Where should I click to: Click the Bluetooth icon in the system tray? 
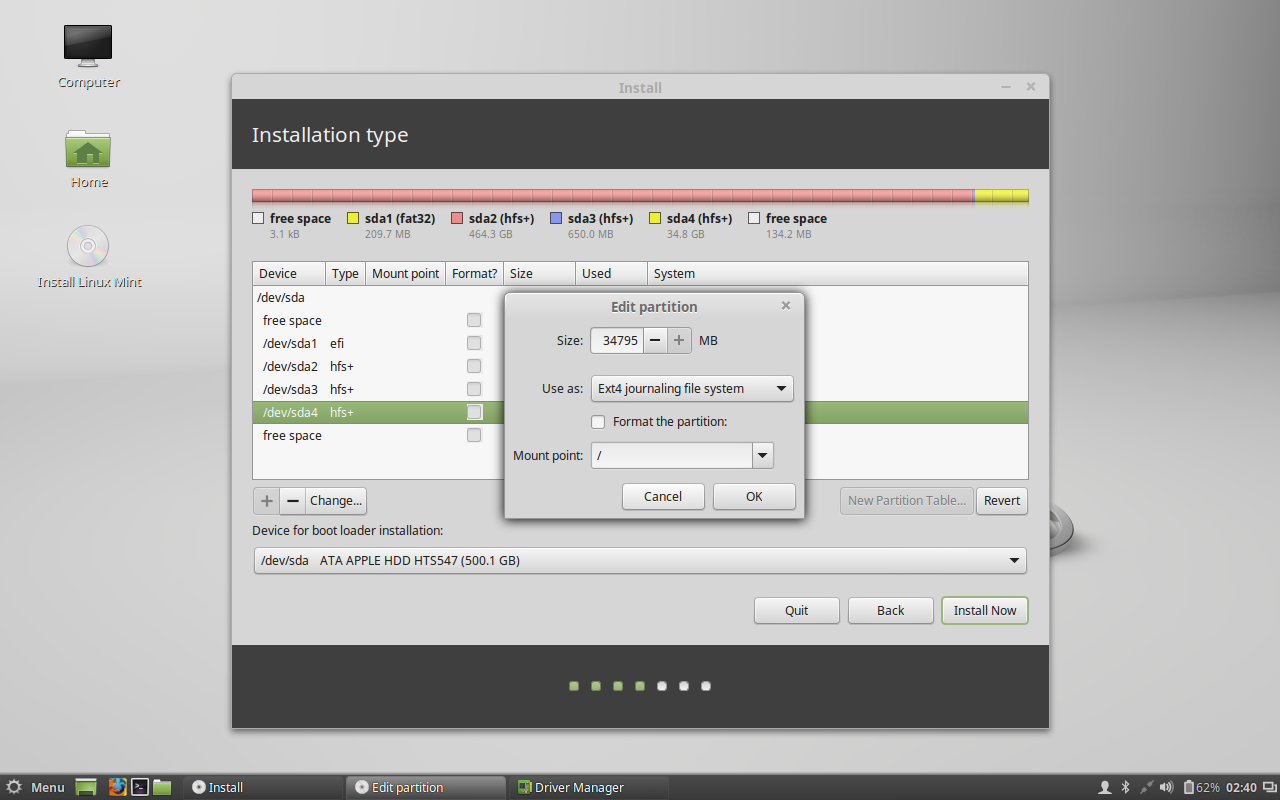pos(1124,787)
